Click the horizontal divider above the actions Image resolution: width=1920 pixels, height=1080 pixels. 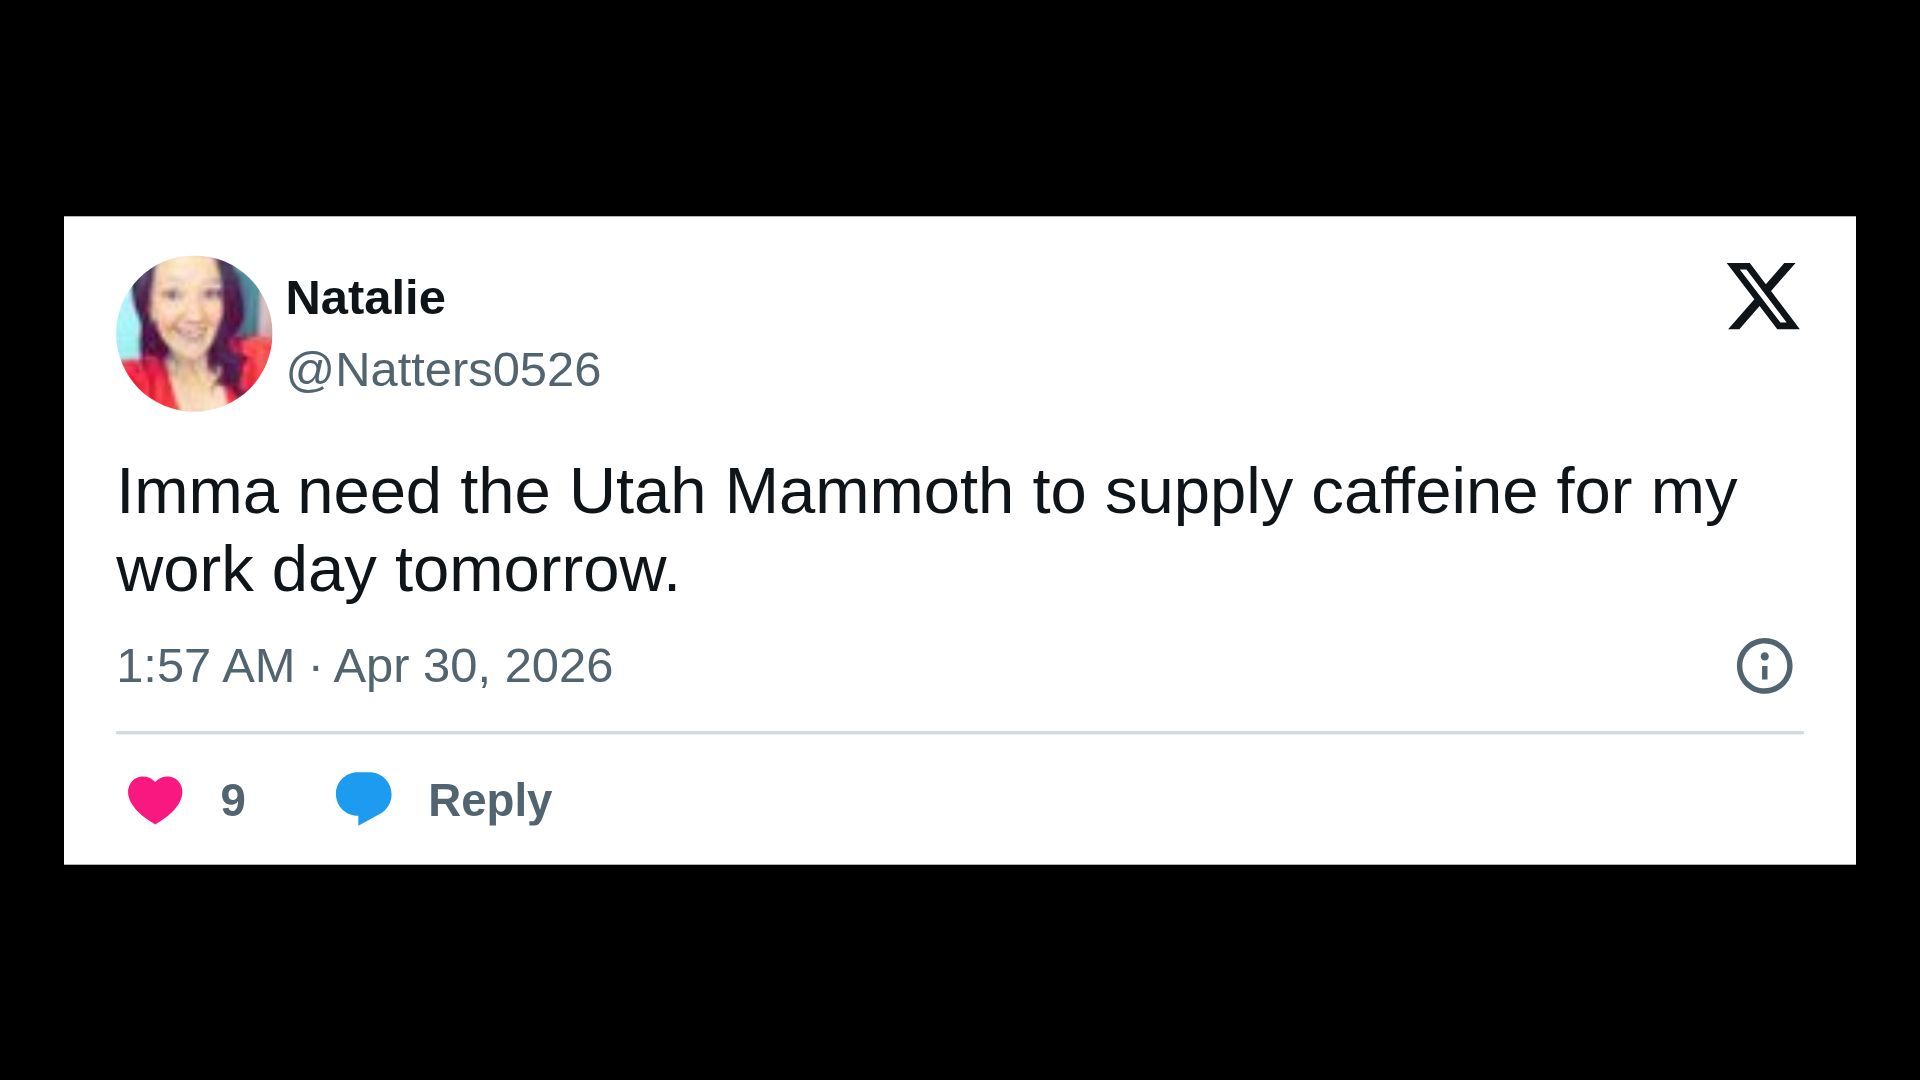coord(960,733)
